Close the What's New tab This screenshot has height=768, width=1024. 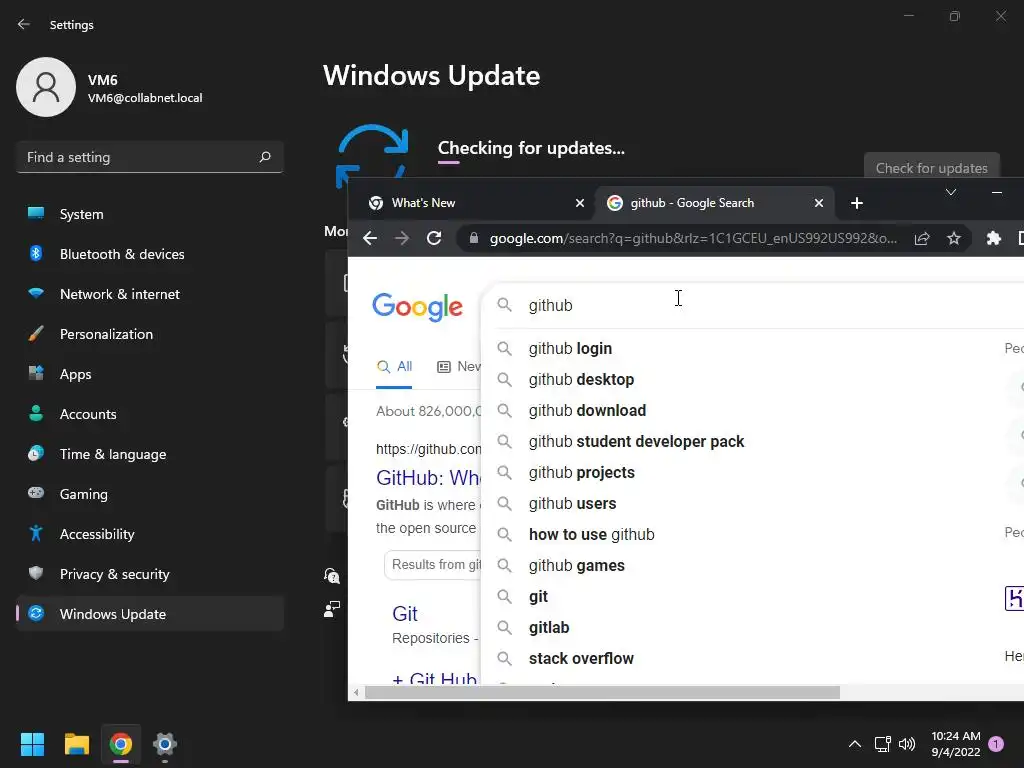click(x=580, y=203)
